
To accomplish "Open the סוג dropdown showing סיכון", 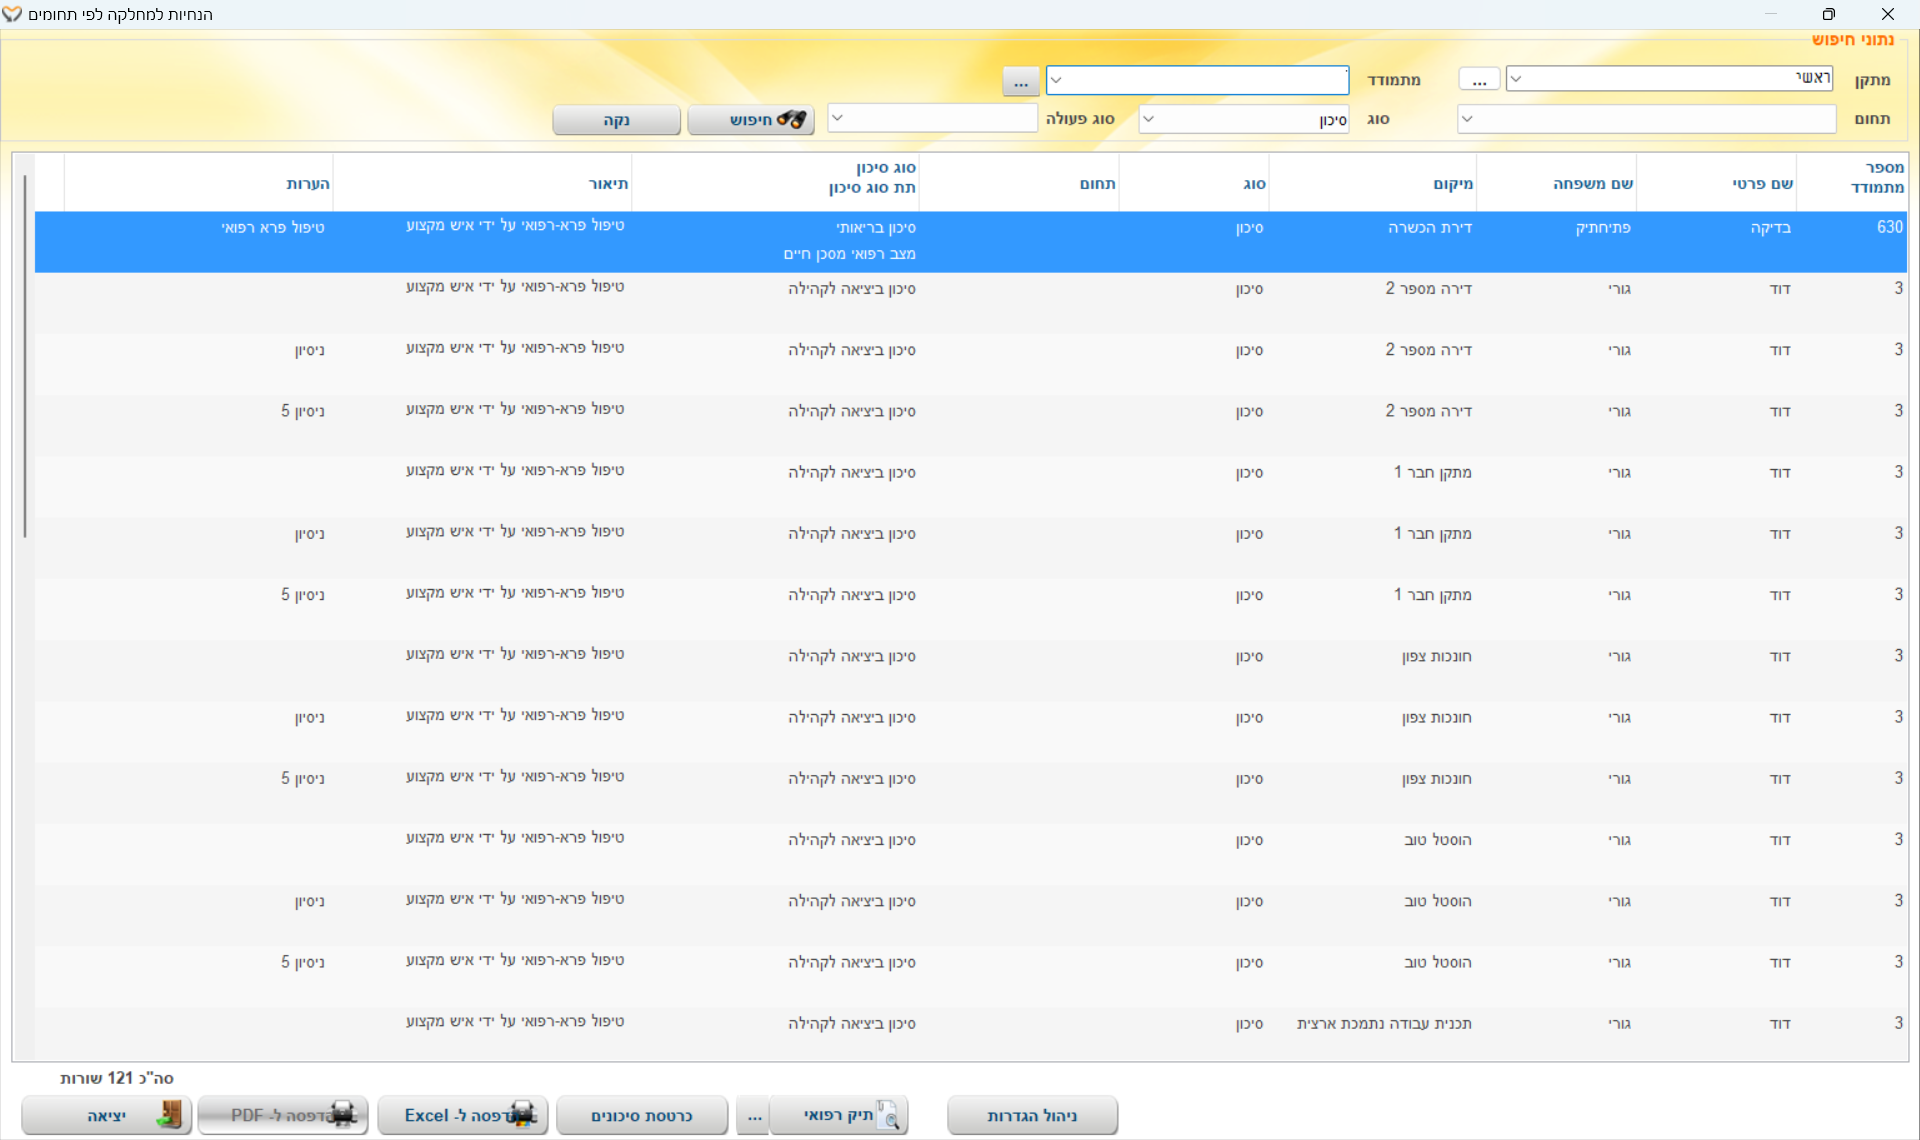I will pos(1149,119).
